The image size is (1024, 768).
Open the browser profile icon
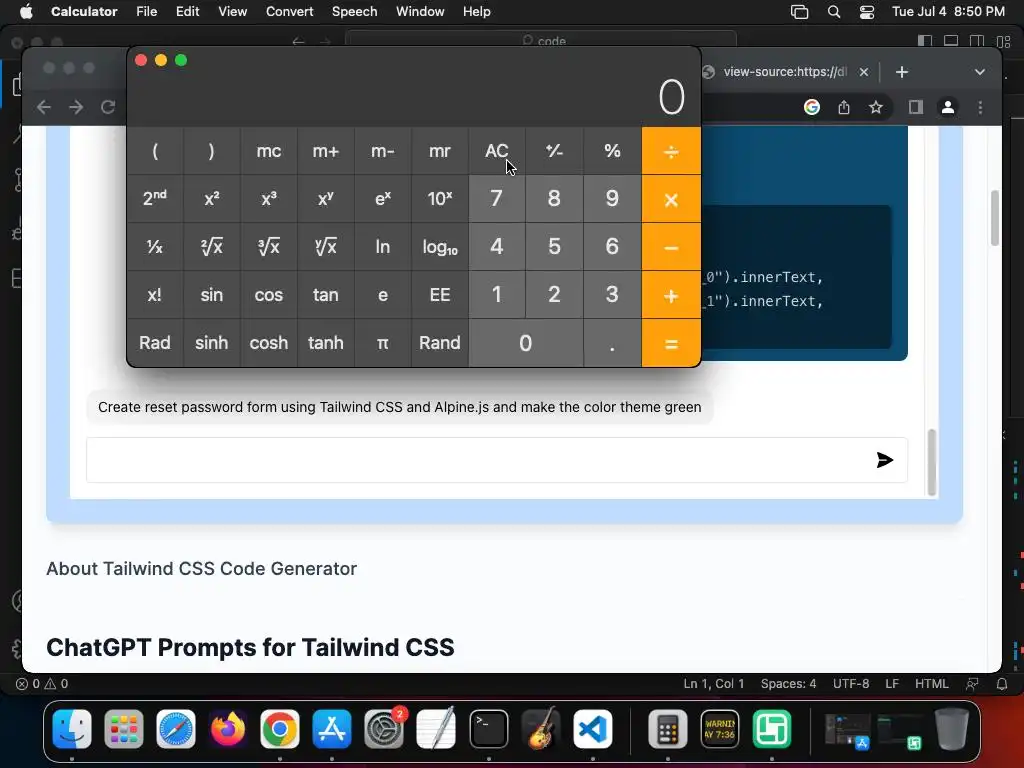coord(948,107)
